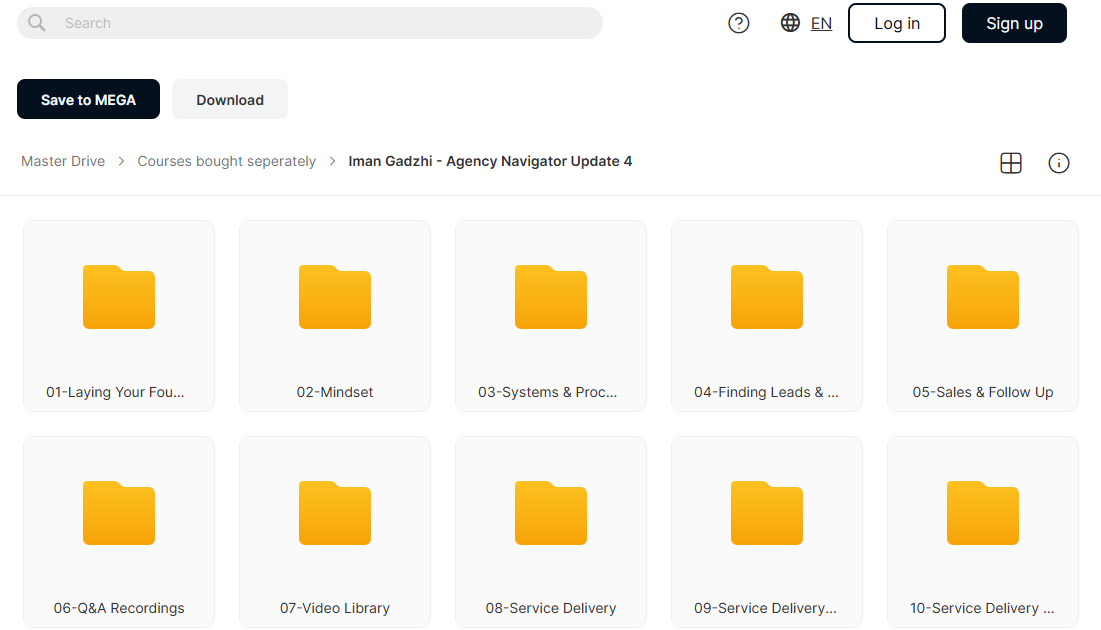
Task: Open the 03-Systems & Proc... folder icon
Action: pyautogui.click(x=550, y=297)
